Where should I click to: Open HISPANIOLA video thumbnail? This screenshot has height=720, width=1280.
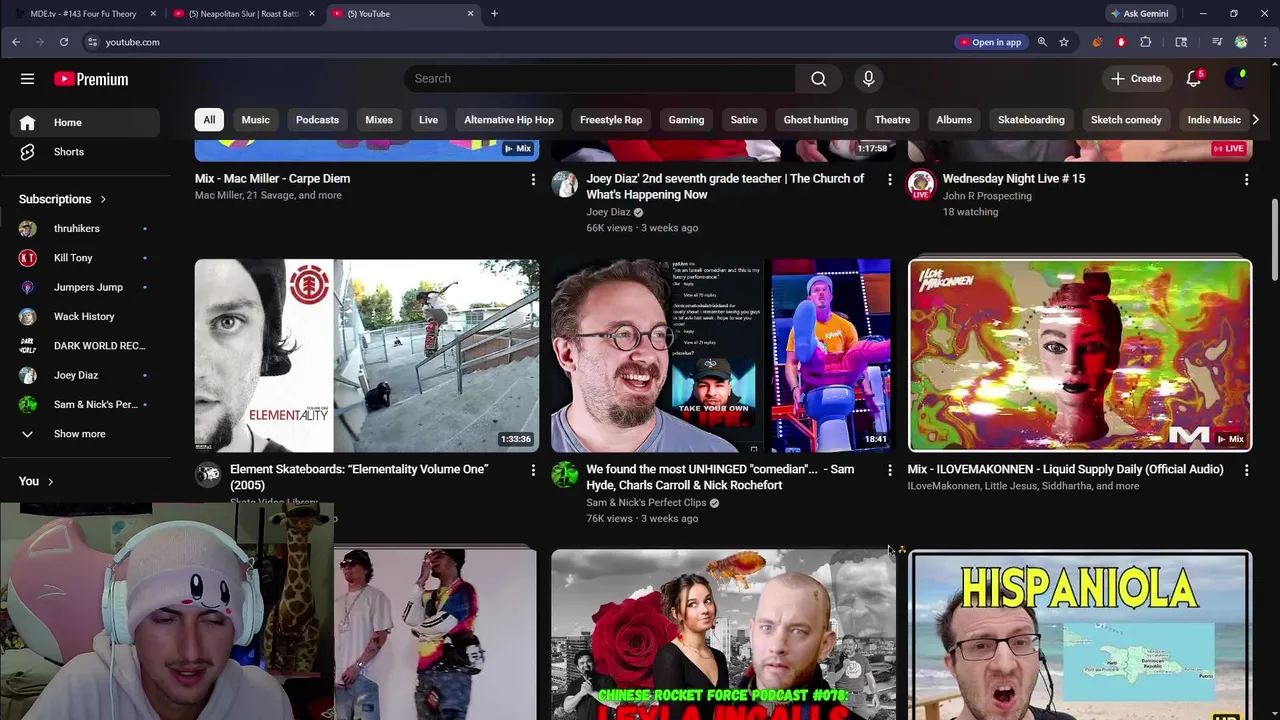(x=1080, y=636)
